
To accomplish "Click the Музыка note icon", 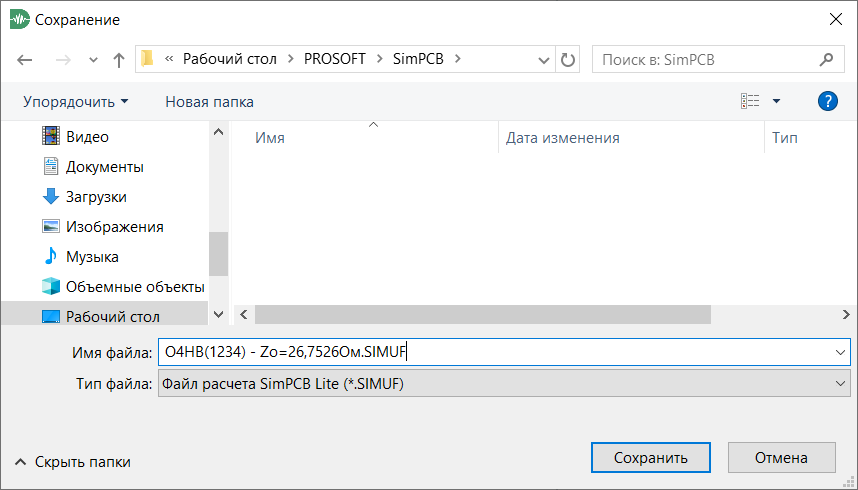I will pyautogui.click(x=51, y=256).
